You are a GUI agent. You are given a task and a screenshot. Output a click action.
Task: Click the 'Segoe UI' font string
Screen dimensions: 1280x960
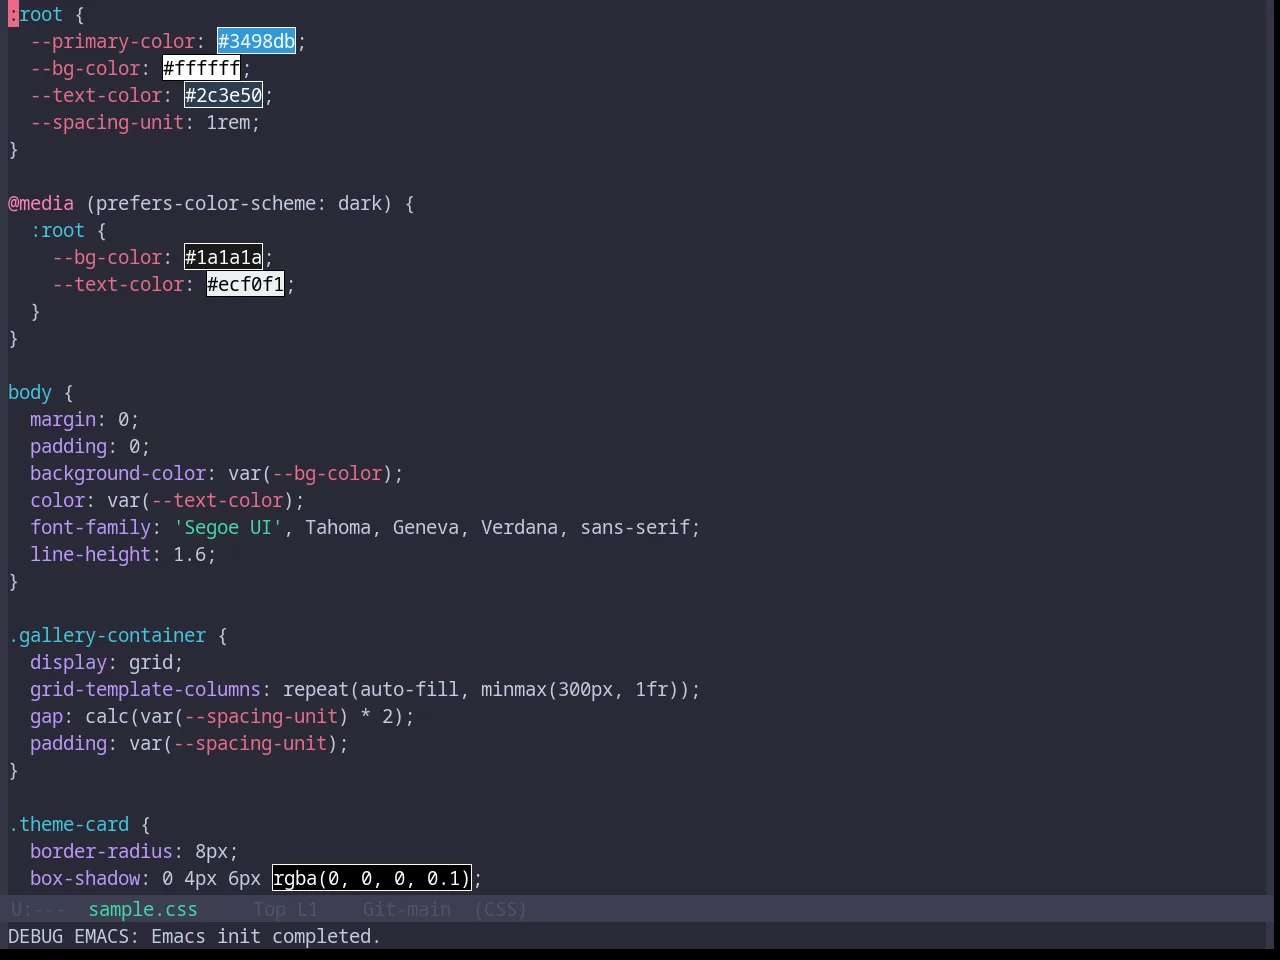pyautogui.click(x=228, y=527)
